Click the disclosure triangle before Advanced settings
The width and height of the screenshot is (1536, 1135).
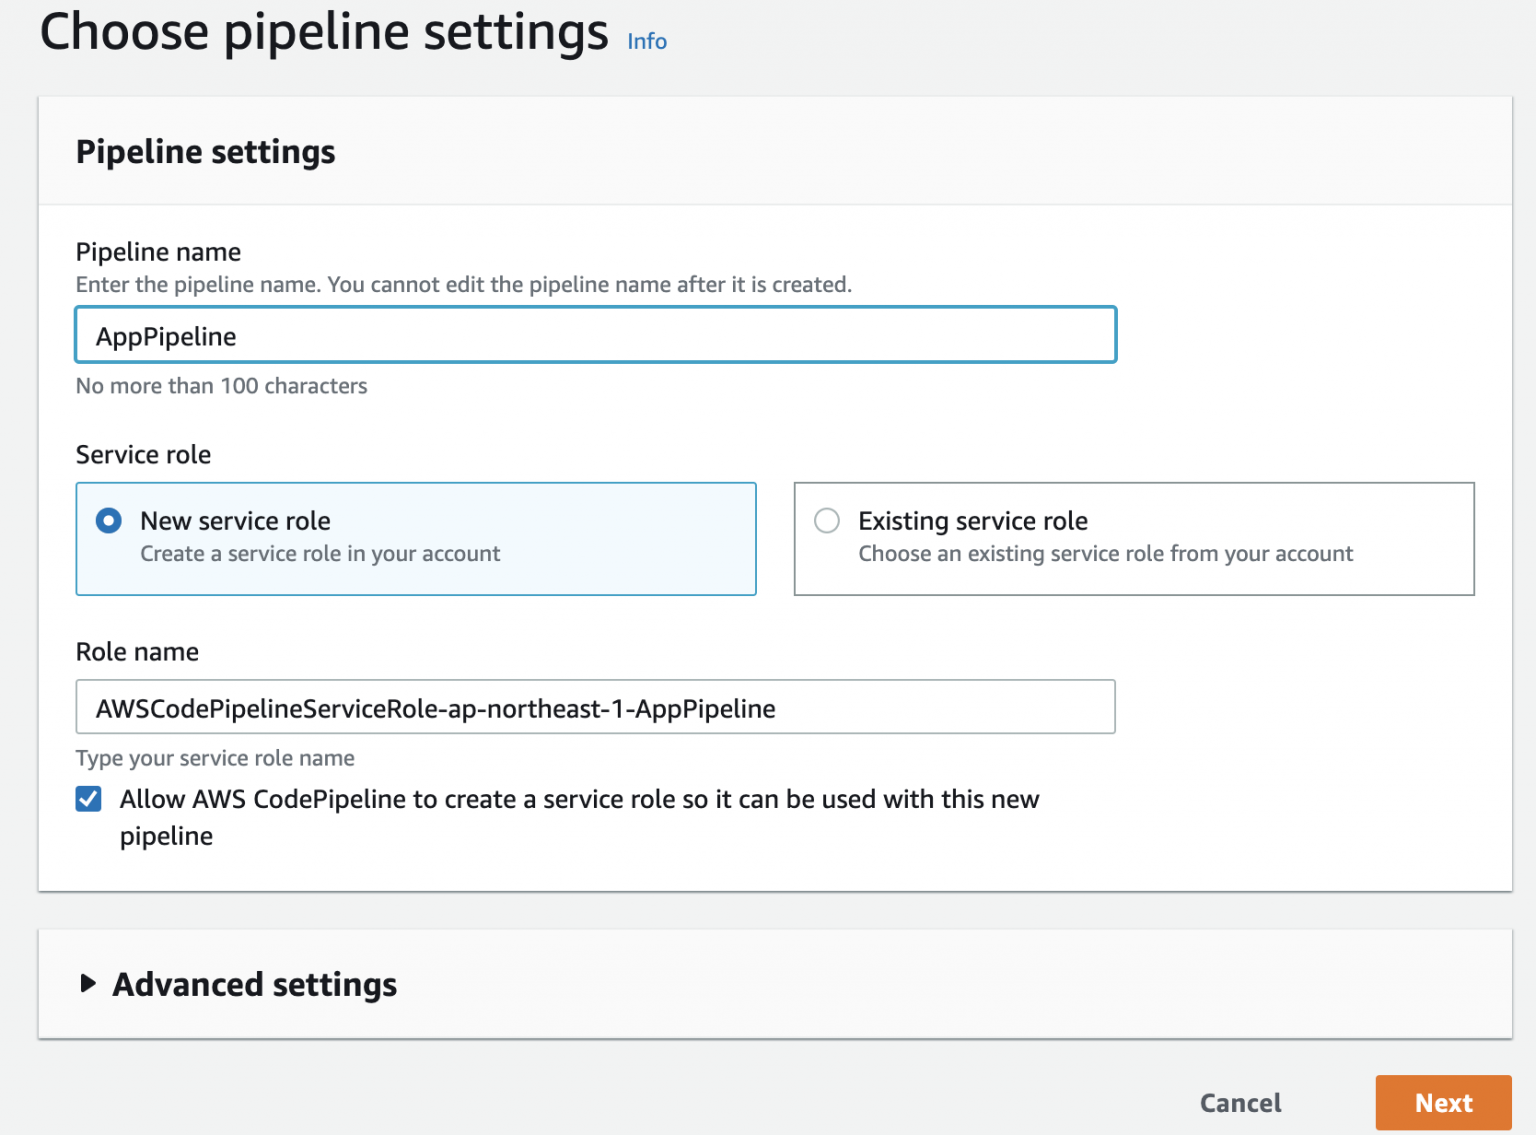click(87, 984)
